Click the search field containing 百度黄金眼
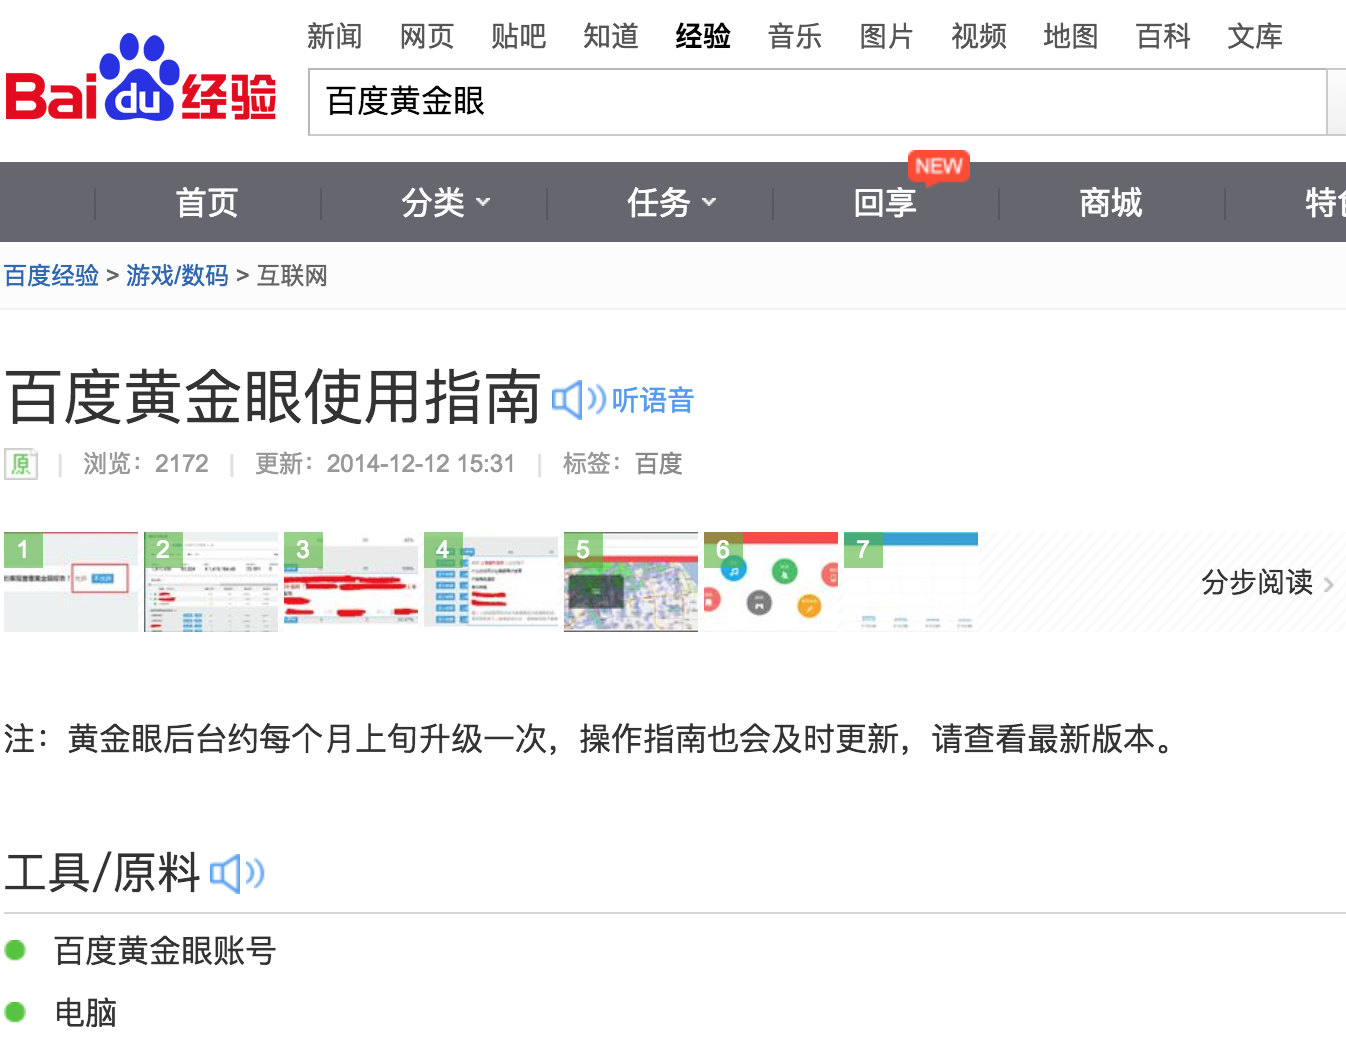The height and width of the screenshot is (1062, 1346). coord(817,102)
